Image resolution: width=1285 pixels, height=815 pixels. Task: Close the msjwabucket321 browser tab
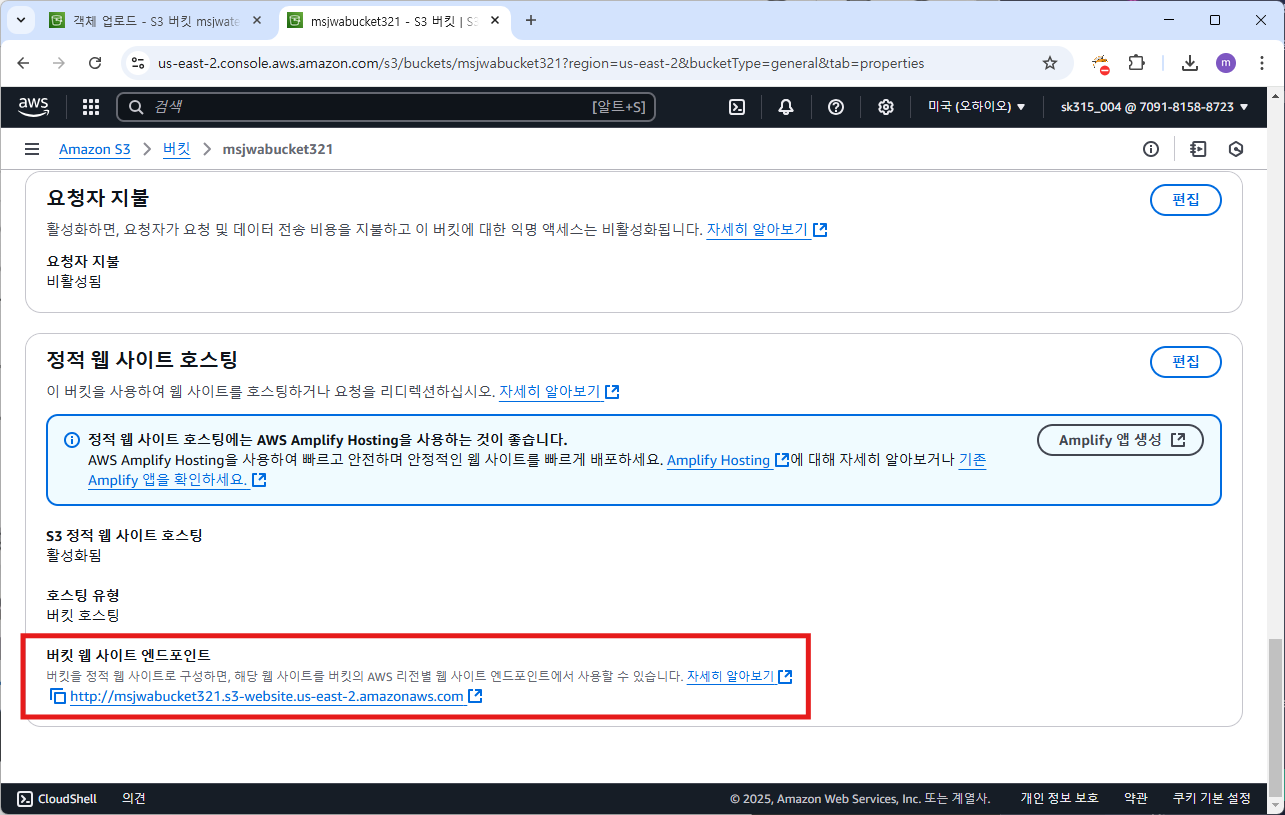(x=494, y=20)
